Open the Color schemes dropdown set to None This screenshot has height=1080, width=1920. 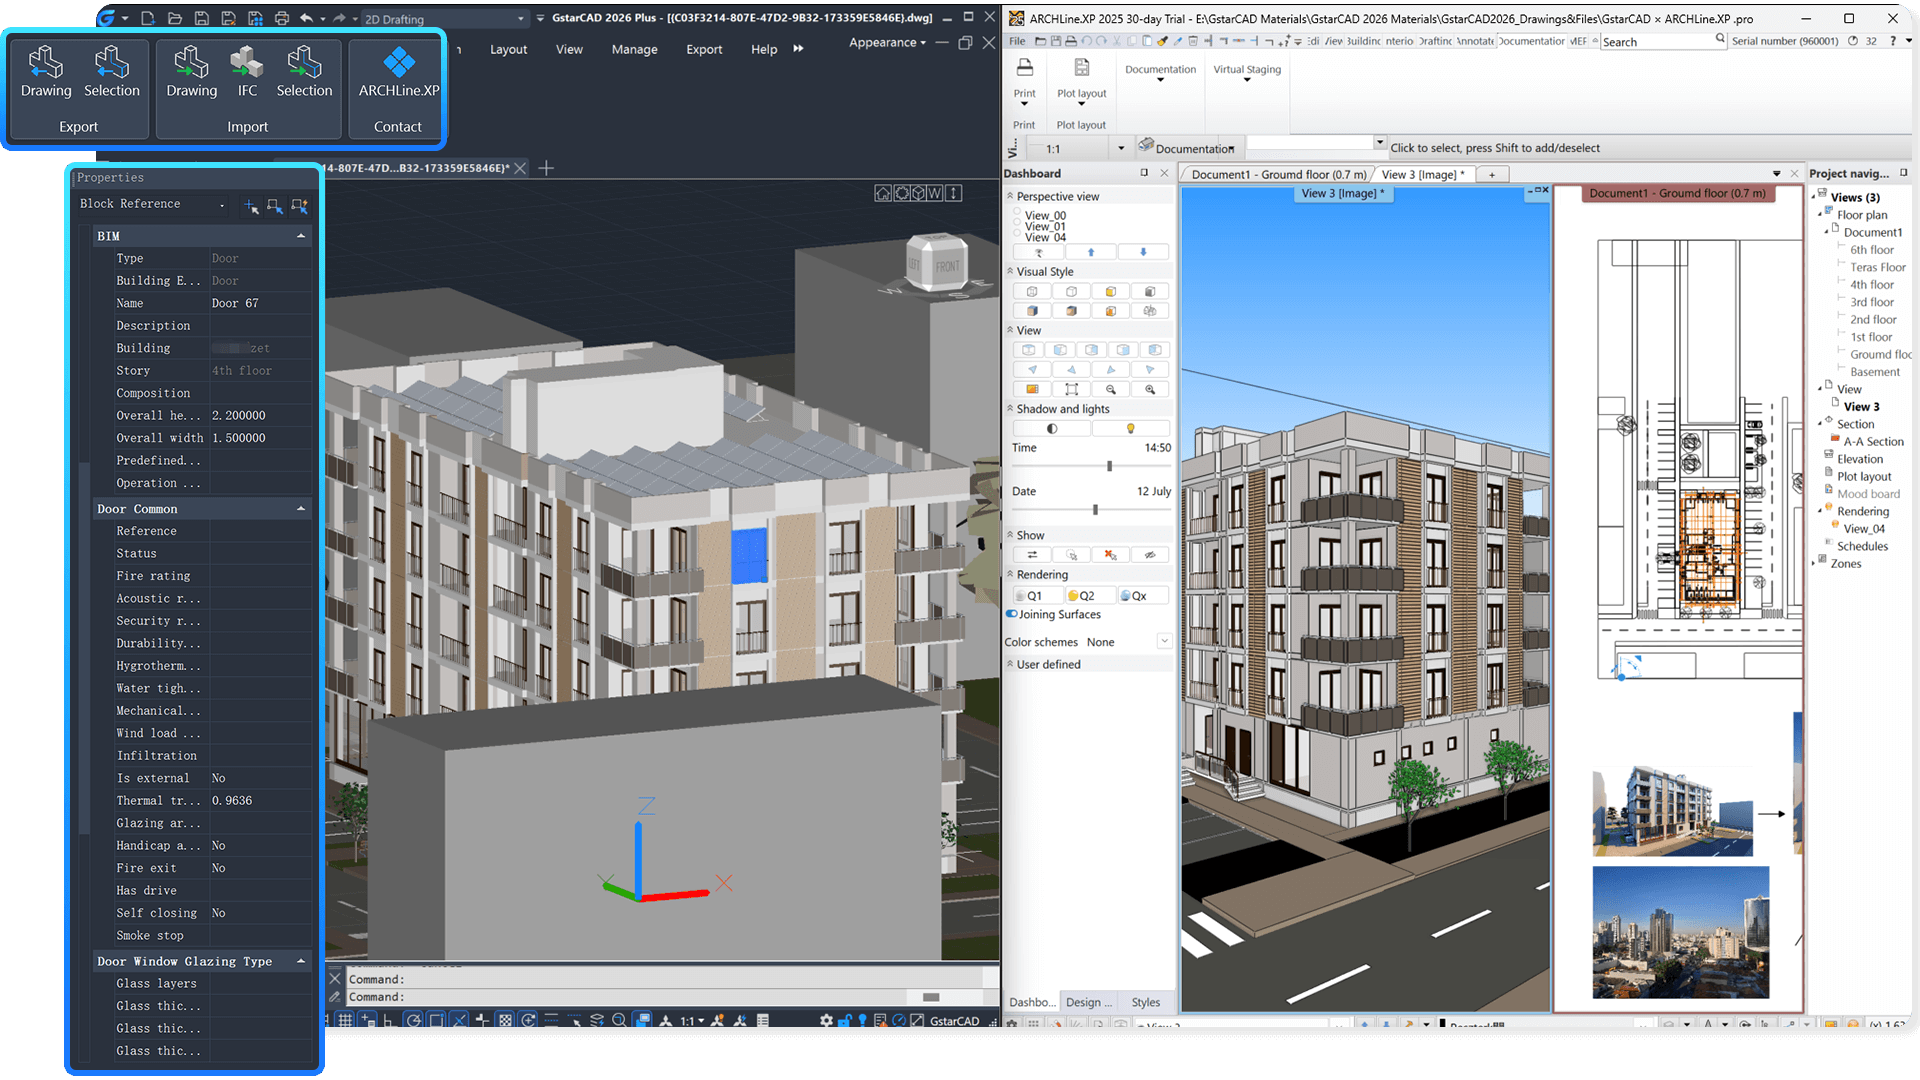(x=1163, y=641)
